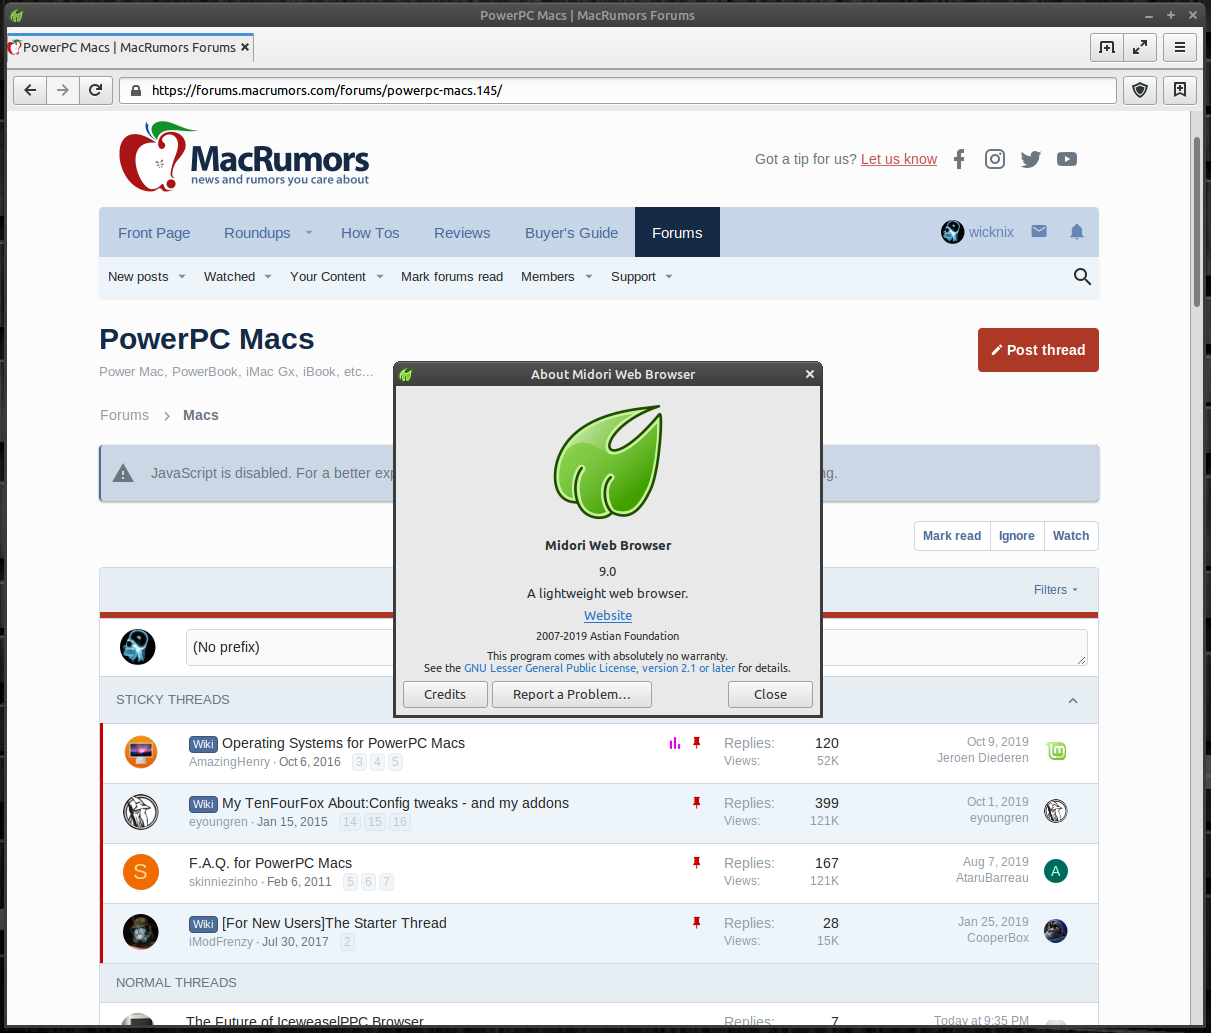Open the Buyer's Guide nav item
This screenshot has height=1033, width=1211.
[x=571, y=233]
